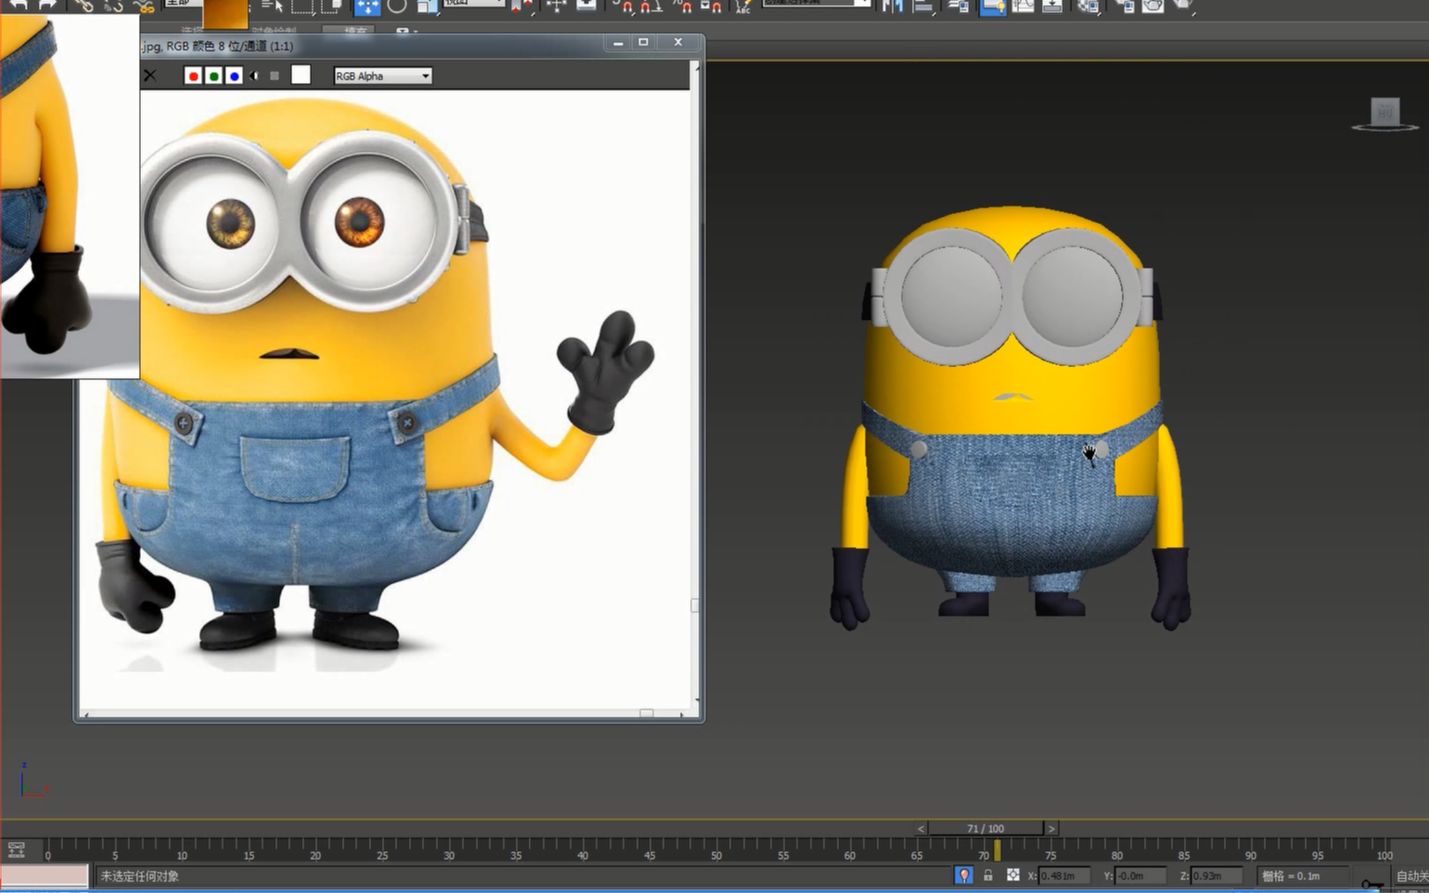Click the X coordinate input field
The image size is (1429, 893).
pyautogui.click(x=1064, y=876)
